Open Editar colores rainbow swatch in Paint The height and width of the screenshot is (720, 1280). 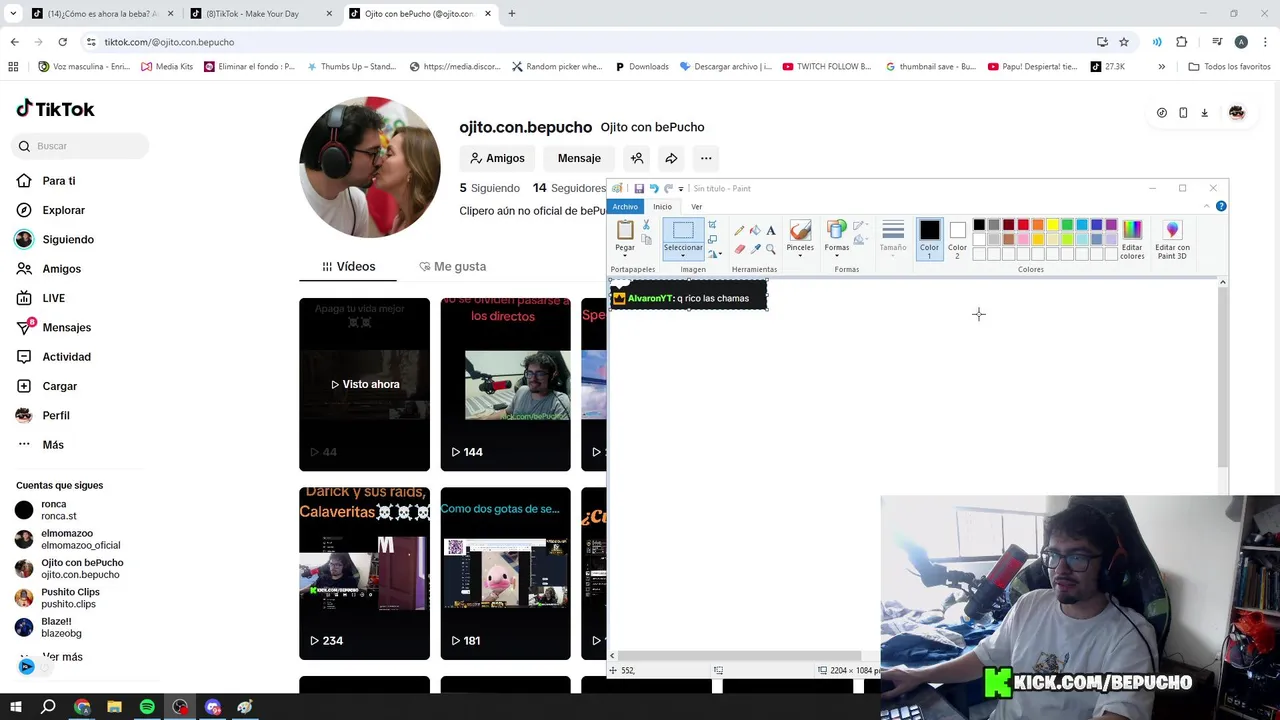[x=1132, y=230]
